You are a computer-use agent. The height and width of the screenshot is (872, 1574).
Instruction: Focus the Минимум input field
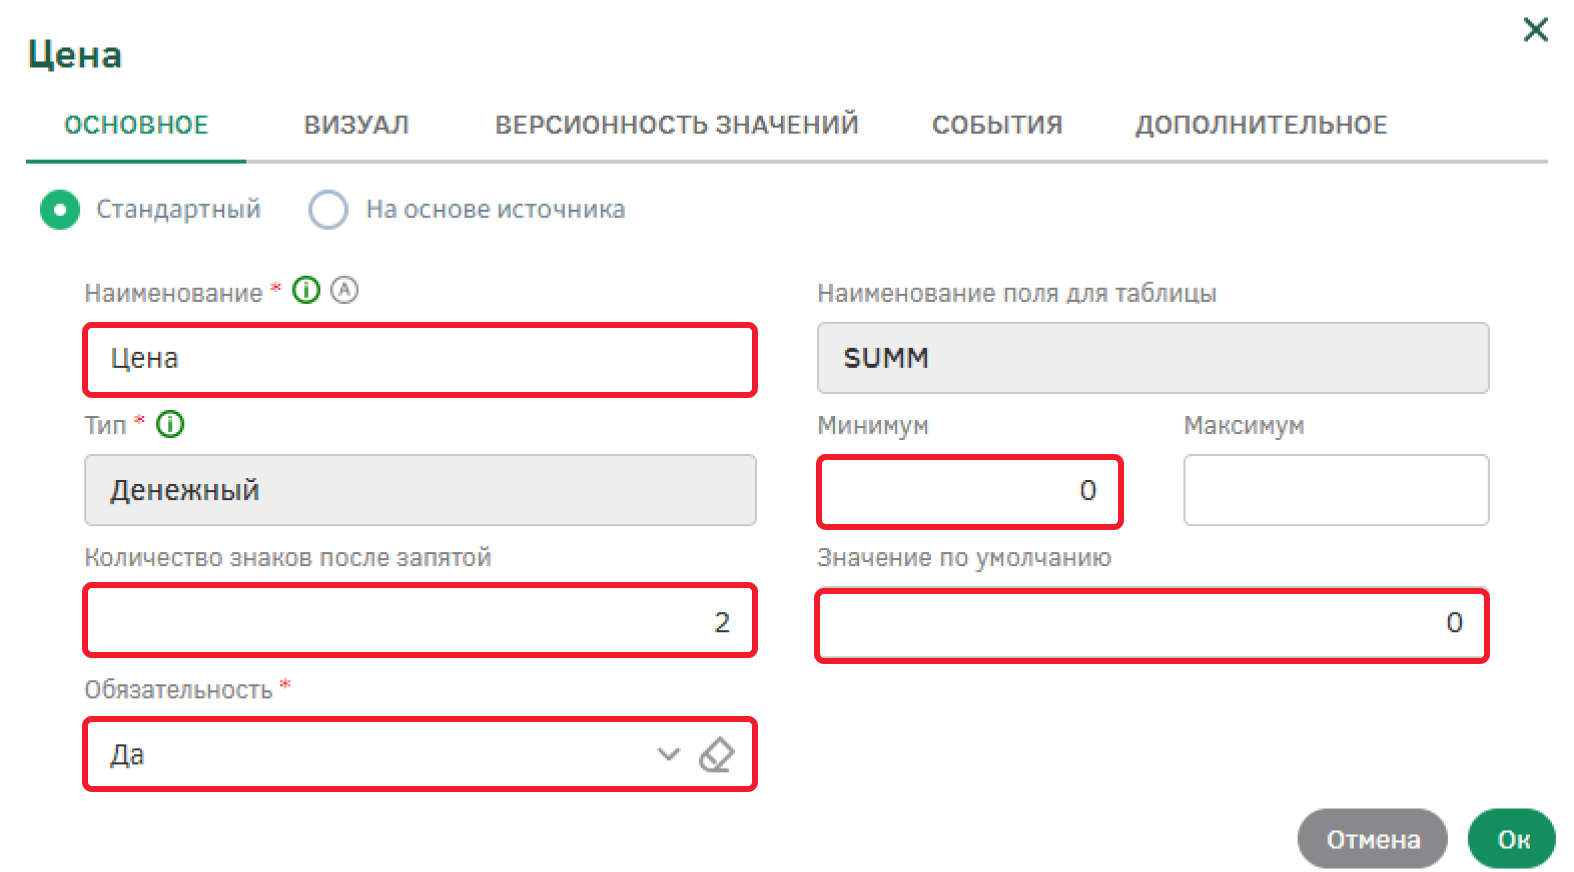969,491
